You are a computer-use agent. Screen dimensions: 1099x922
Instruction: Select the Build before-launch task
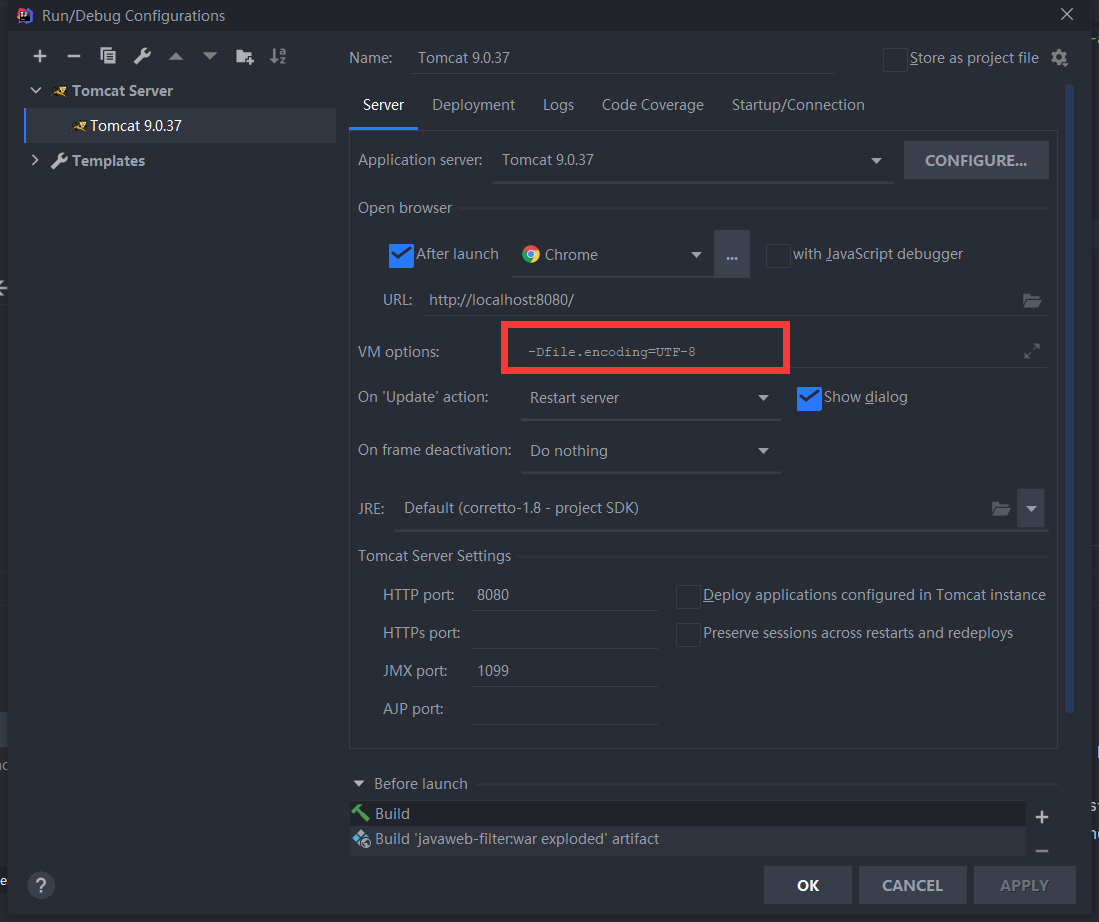pyautogui.click(x=688, y=813)
